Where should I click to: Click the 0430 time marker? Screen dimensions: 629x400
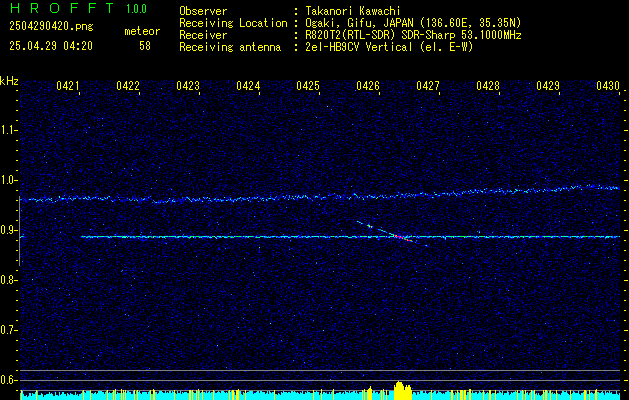[608, 86]
